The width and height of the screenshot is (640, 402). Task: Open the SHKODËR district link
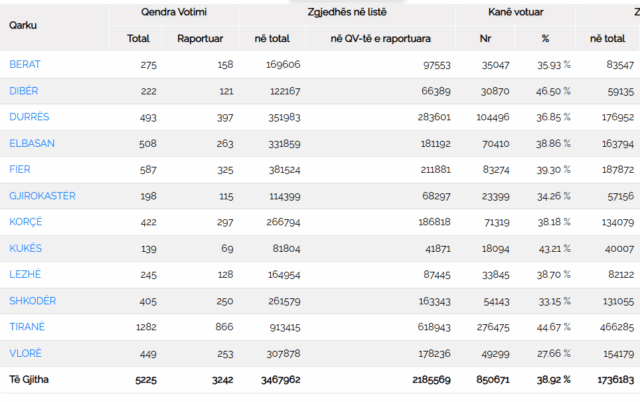pyautogui.click(x=33, y=301)
